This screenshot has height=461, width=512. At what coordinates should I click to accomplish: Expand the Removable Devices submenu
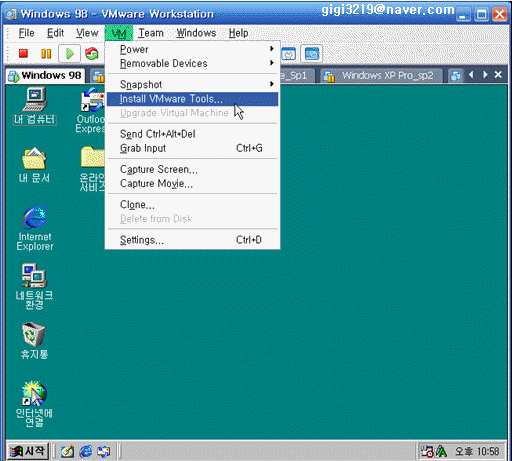coord(193,63)
